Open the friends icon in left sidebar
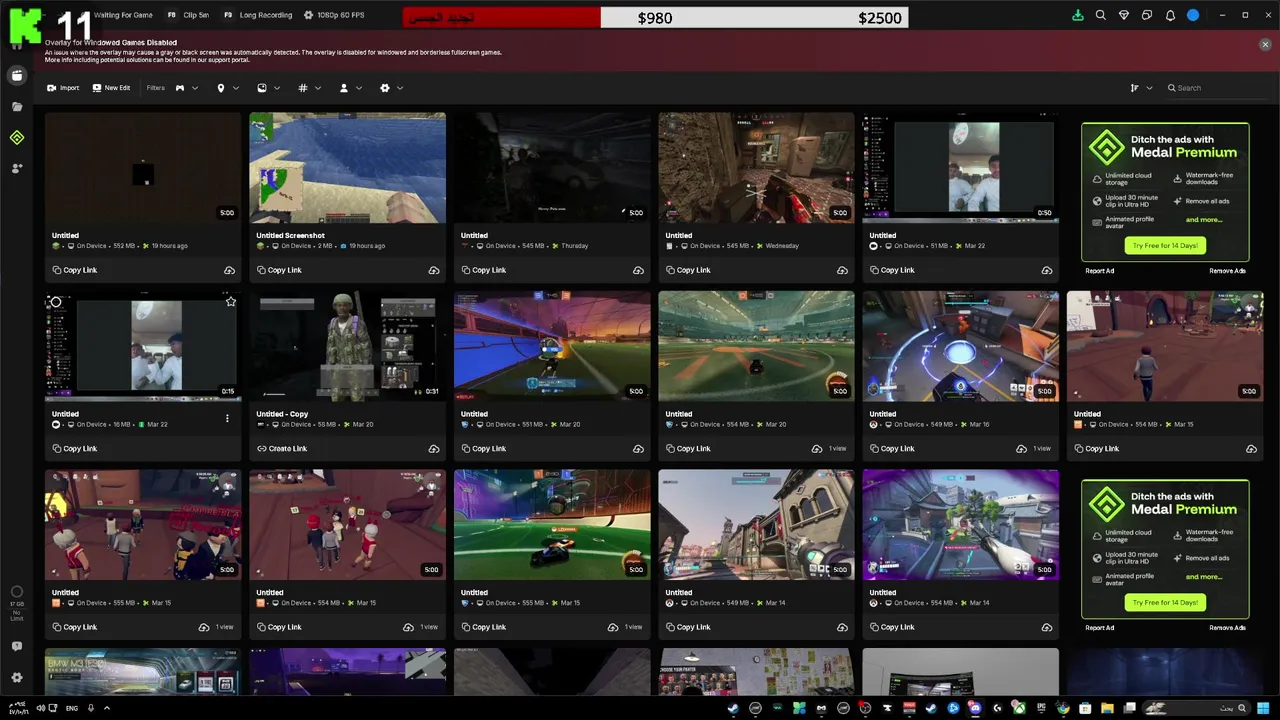The height and width of the screenshot is (720, 1280). click(x=17, y=168)
